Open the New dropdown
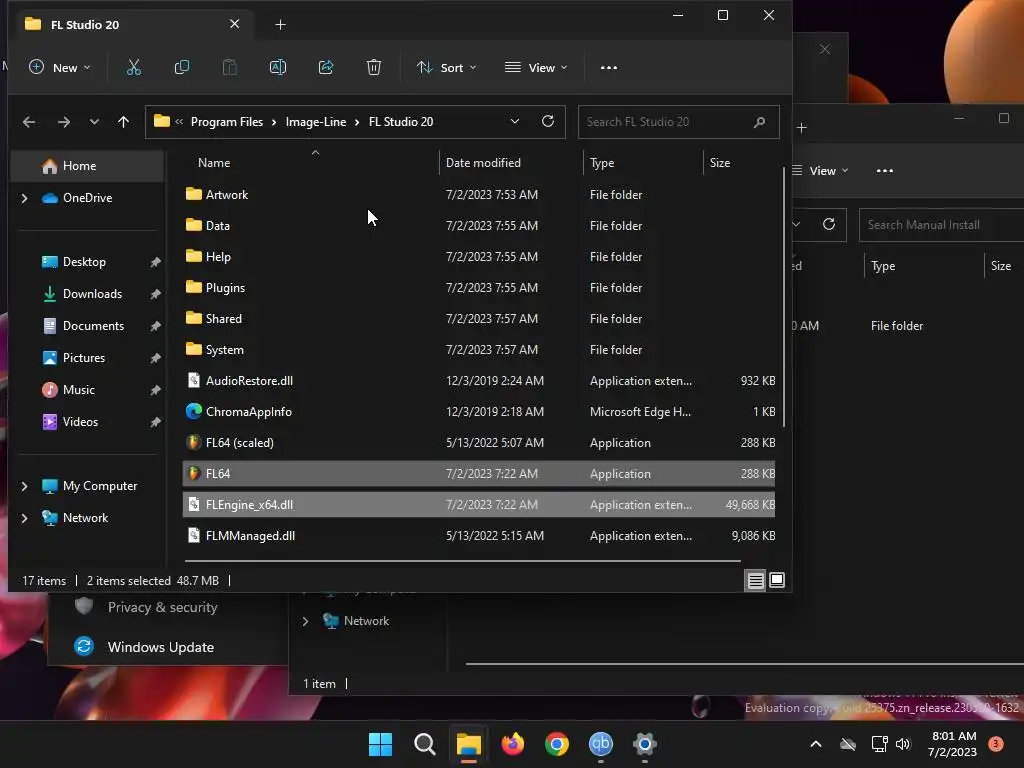 (x=60, y=67)
